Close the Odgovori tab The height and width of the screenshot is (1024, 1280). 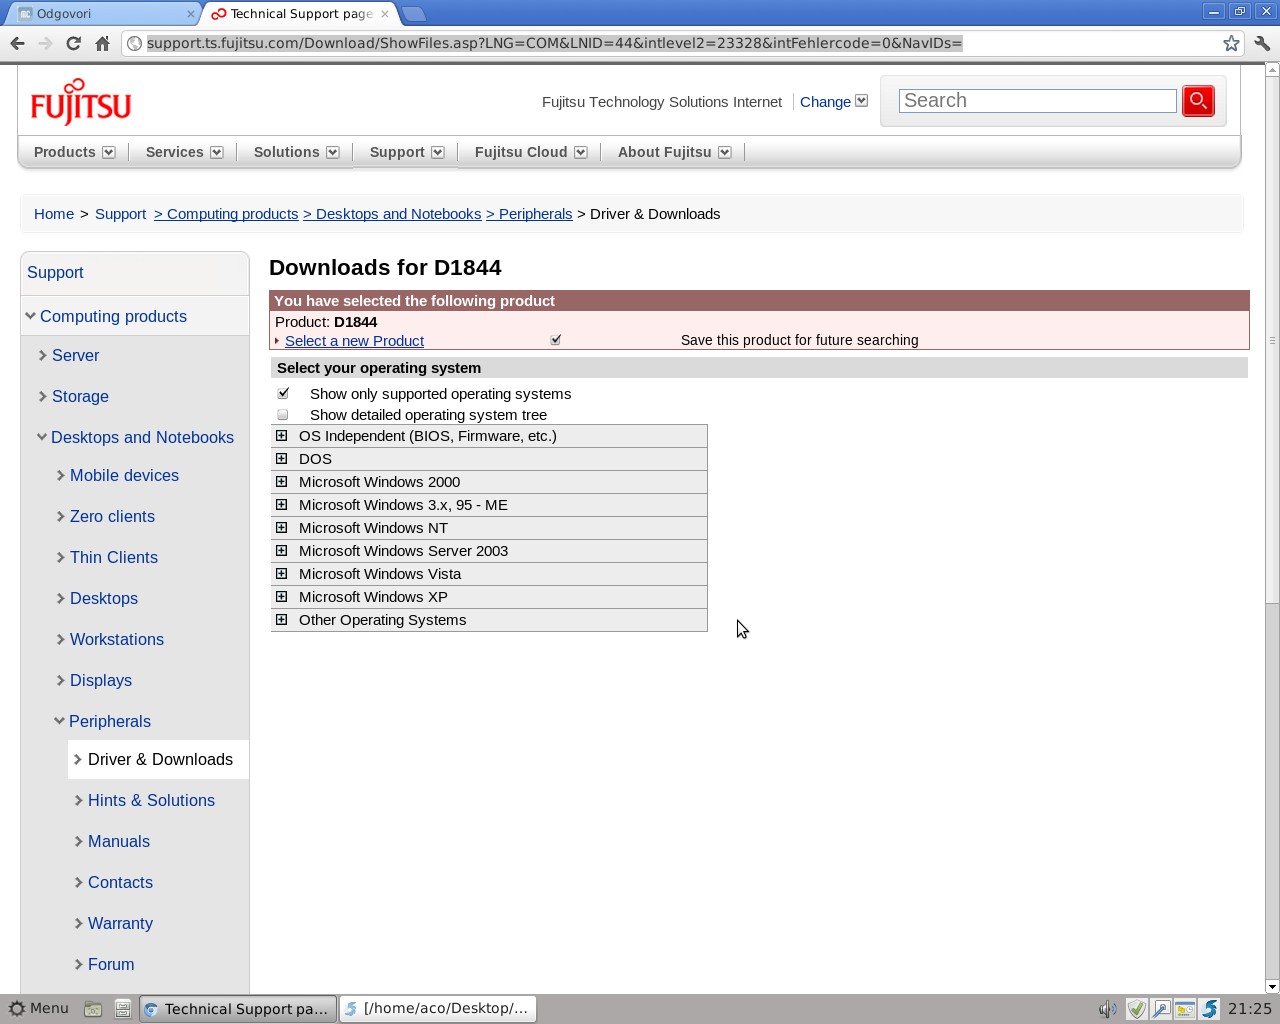click(x=191, y=14)
